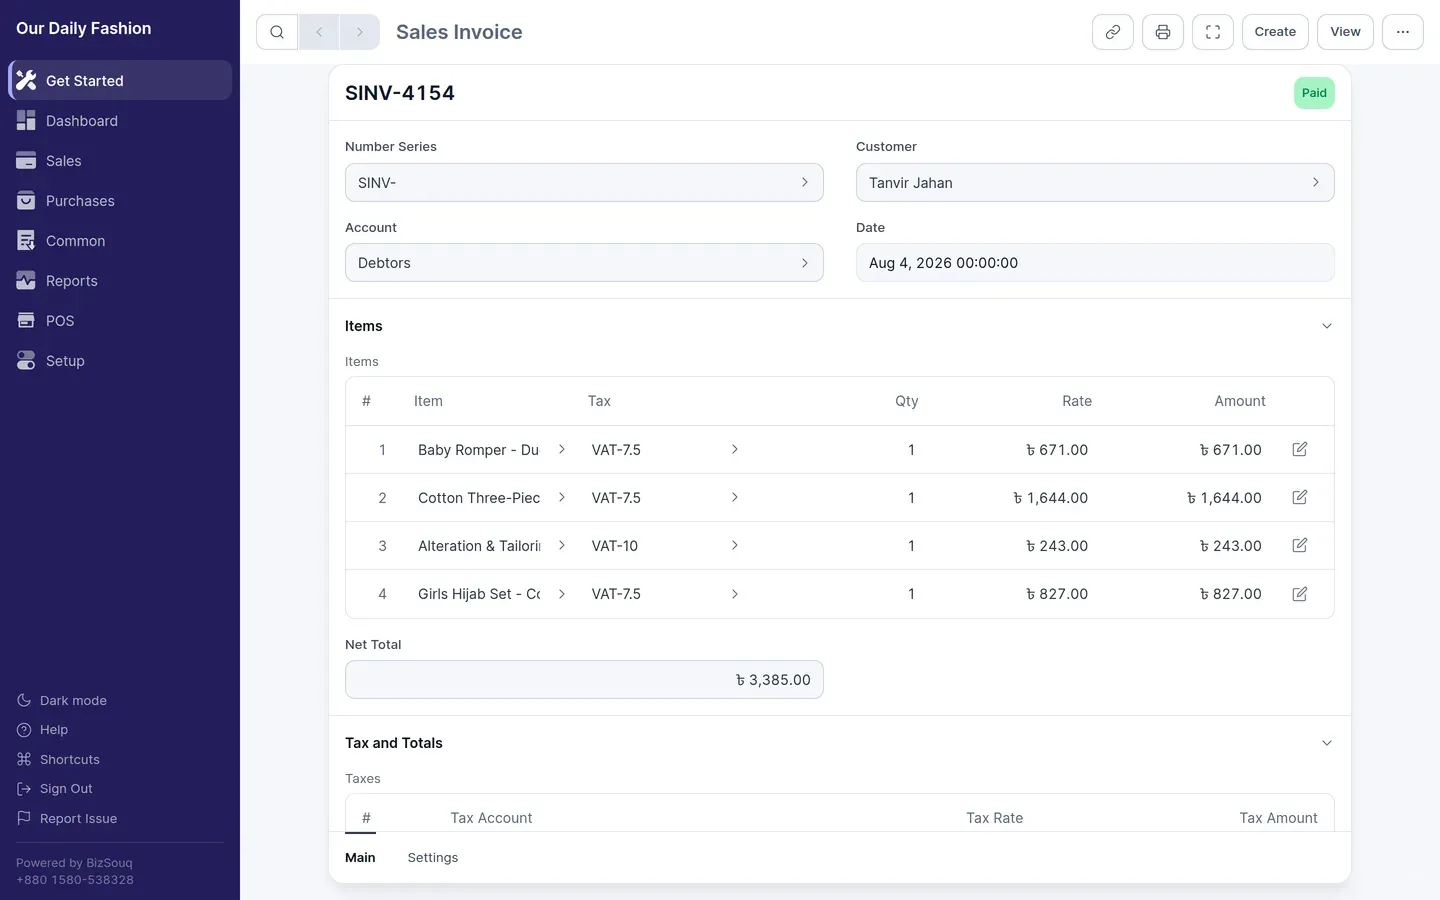Viewport: 1440px width, 900px height.
Task: Switch to the Settings tab
Action: [433, 858]
